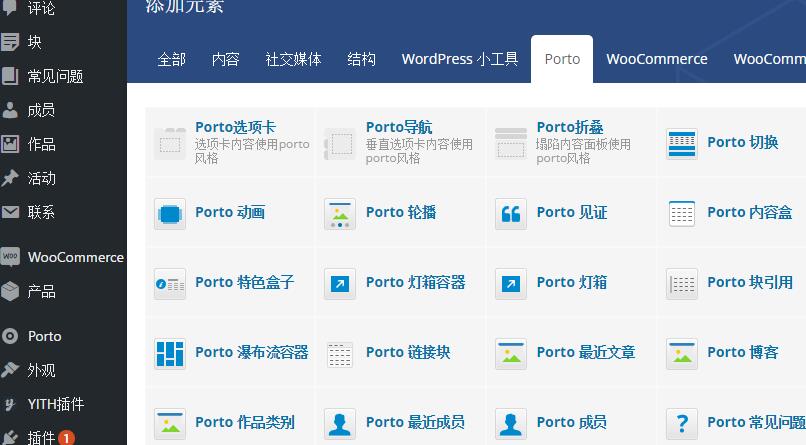The image size is (806, 445).
Task: Click the Porto折叠 accordion icon
Action: 511,143
